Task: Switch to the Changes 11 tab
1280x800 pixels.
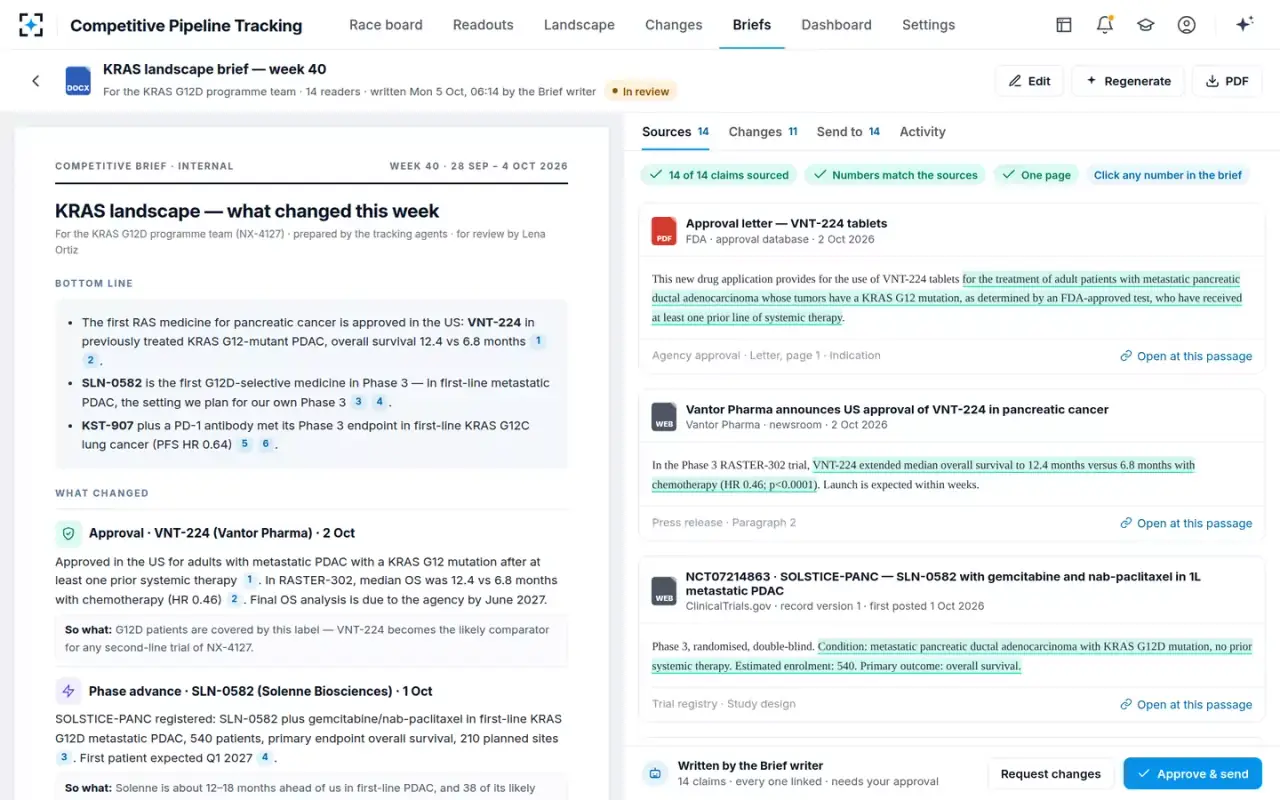Action: tap(763, 132)
